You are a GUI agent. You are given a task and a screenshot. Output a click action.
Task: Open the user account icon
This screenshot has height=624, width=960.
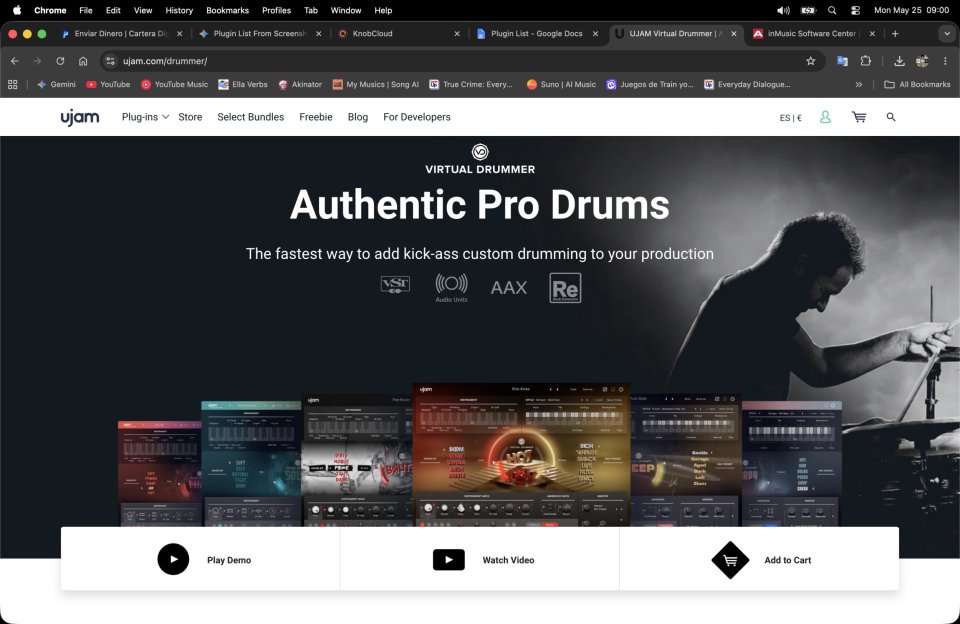pos(825,117)
